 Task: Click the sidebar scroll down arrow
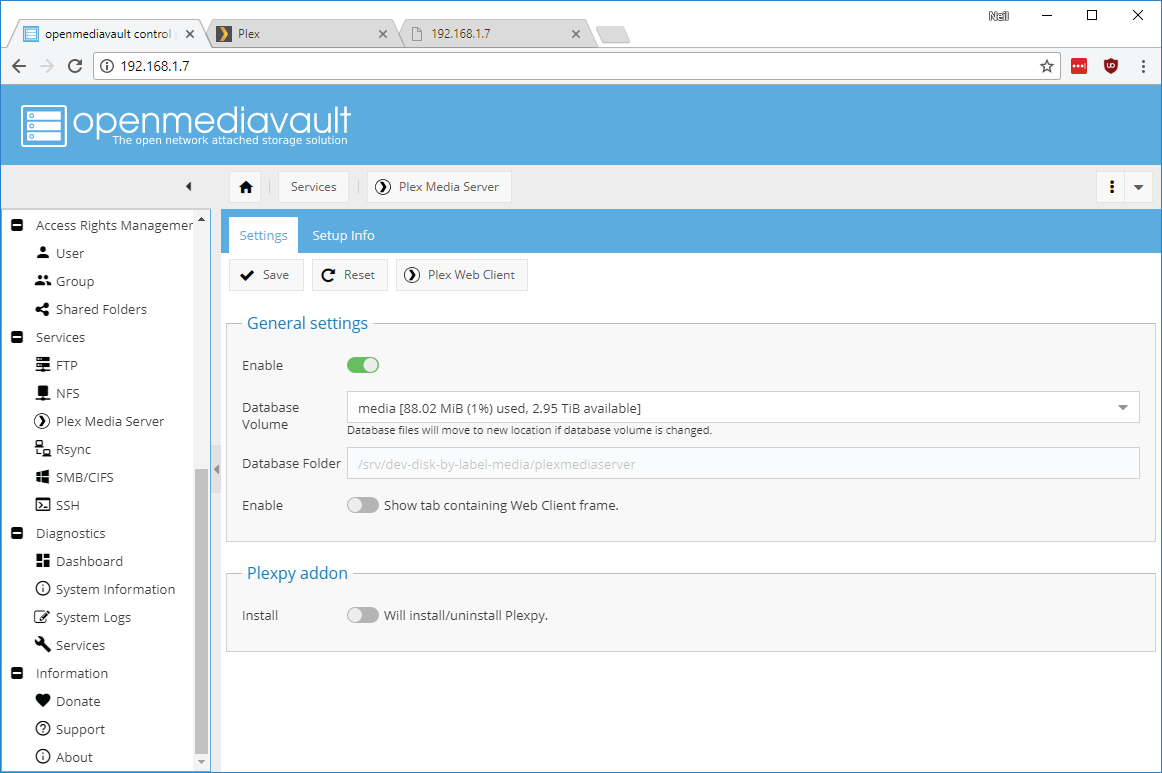tap(201, 761)
